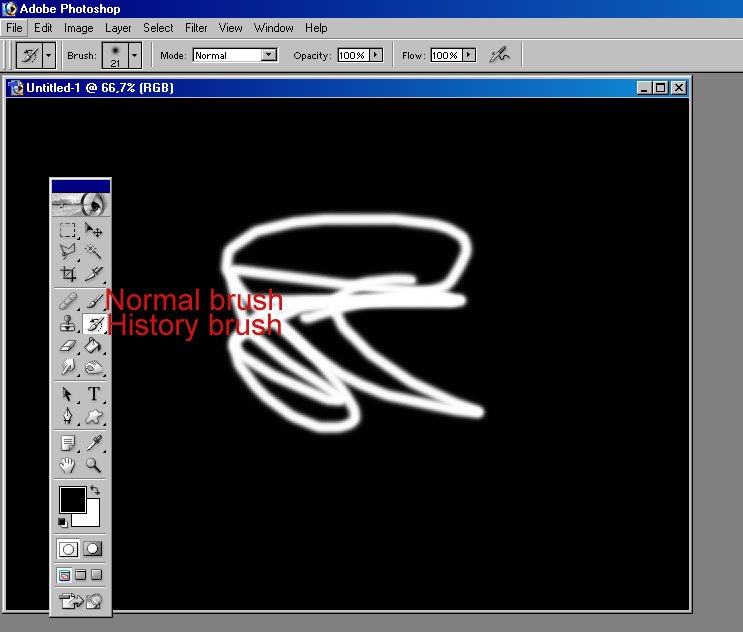Image resolution: width=743 pixels, height=632 pixels.
Task: Enable the airbrush option in options bar
Action: tap(499, 55)
